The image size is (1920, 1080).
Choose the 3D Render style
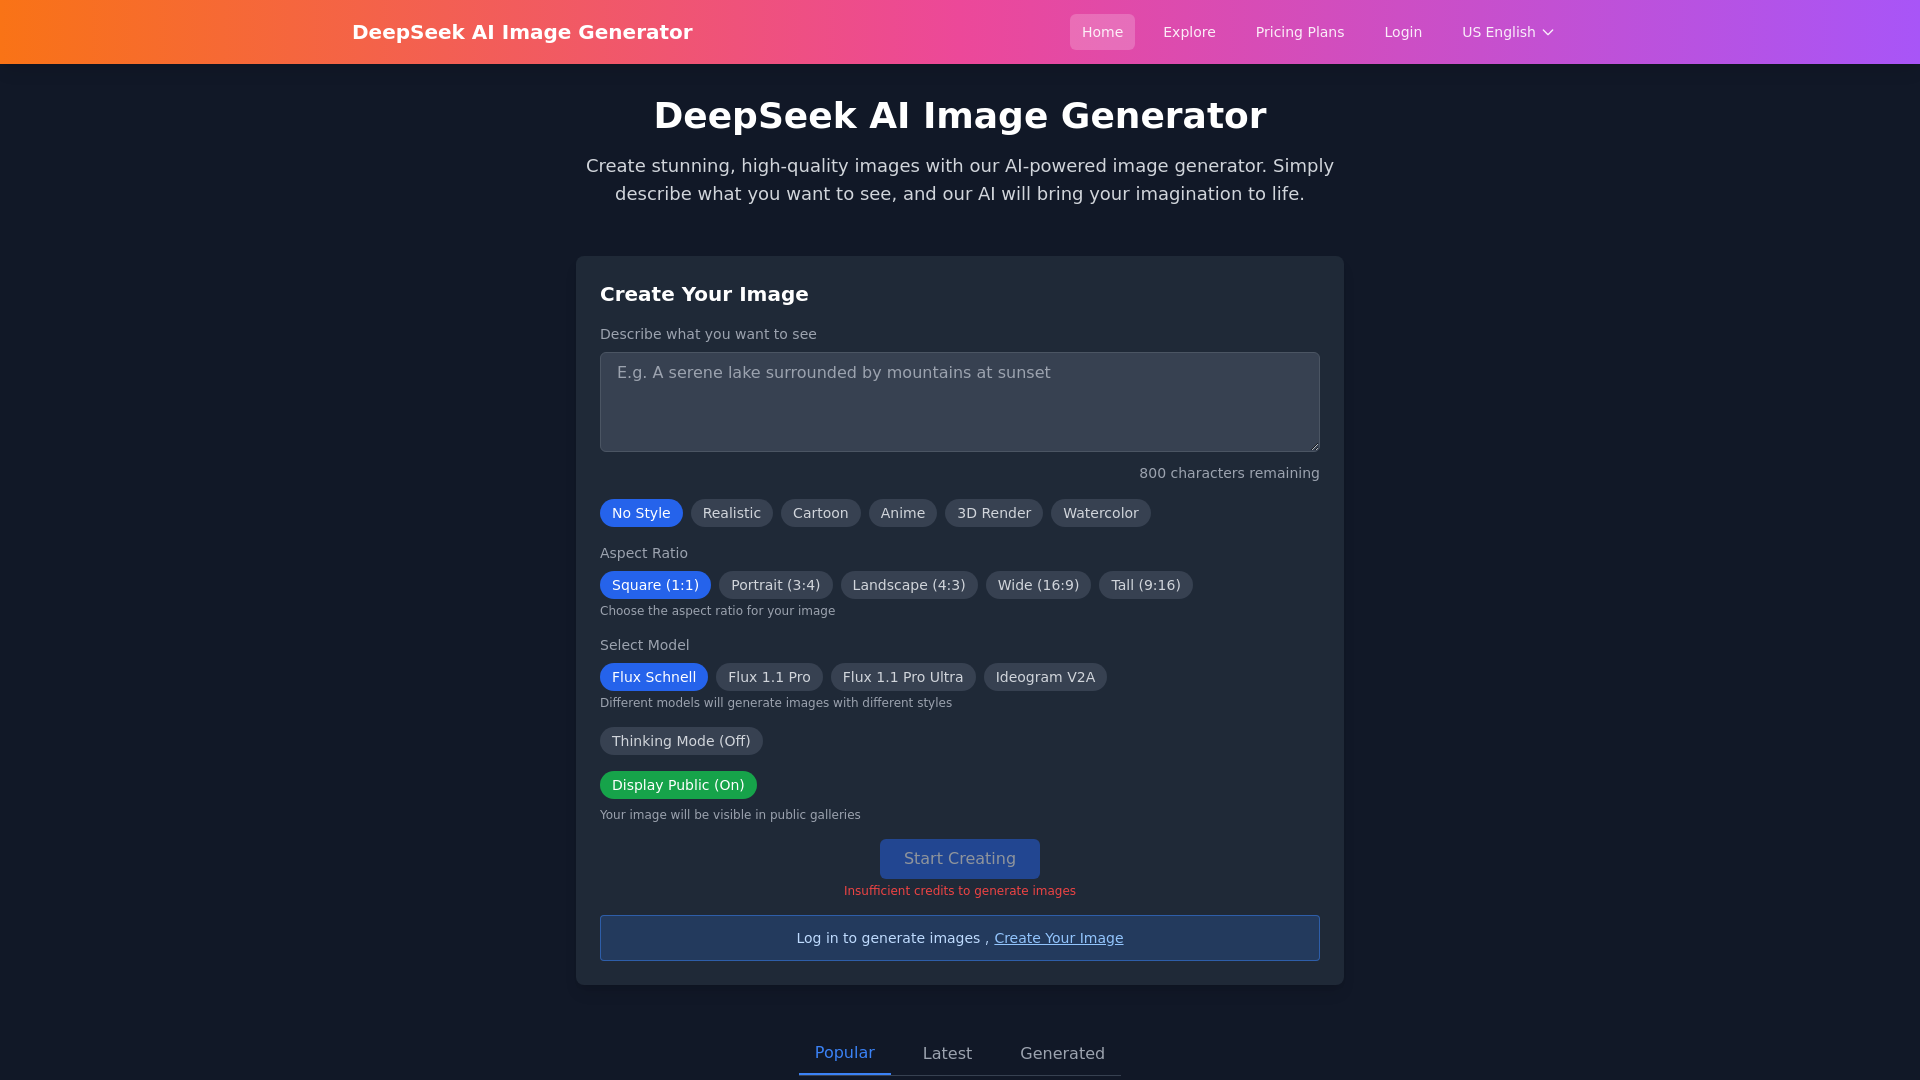coord(993,513)
